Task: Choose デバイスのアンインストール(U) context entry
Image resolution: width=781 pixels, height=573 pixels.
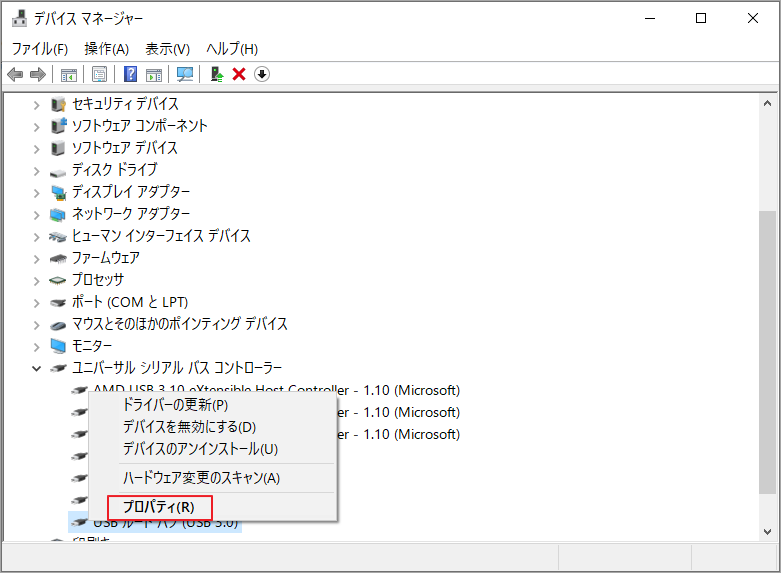Action: pos(200,449)
